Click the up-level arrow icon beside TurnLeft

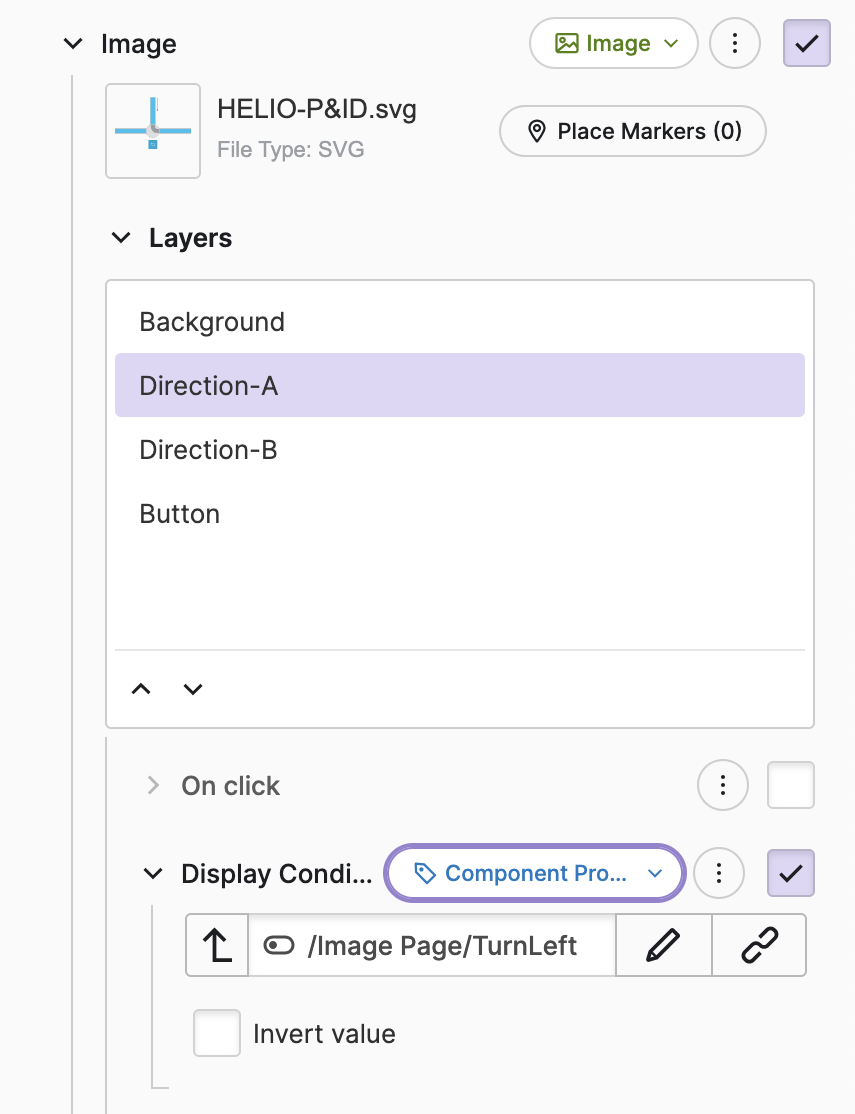point(217,945)
